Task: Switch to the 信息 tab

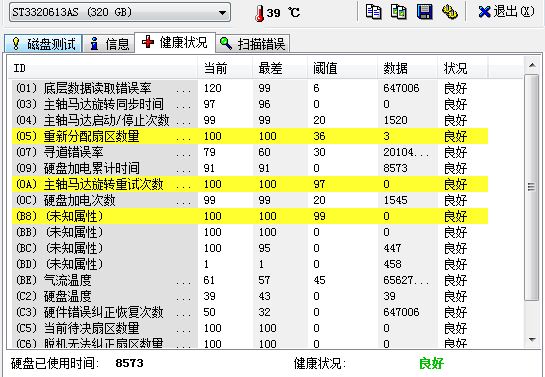Action: (x=108, y=43)
